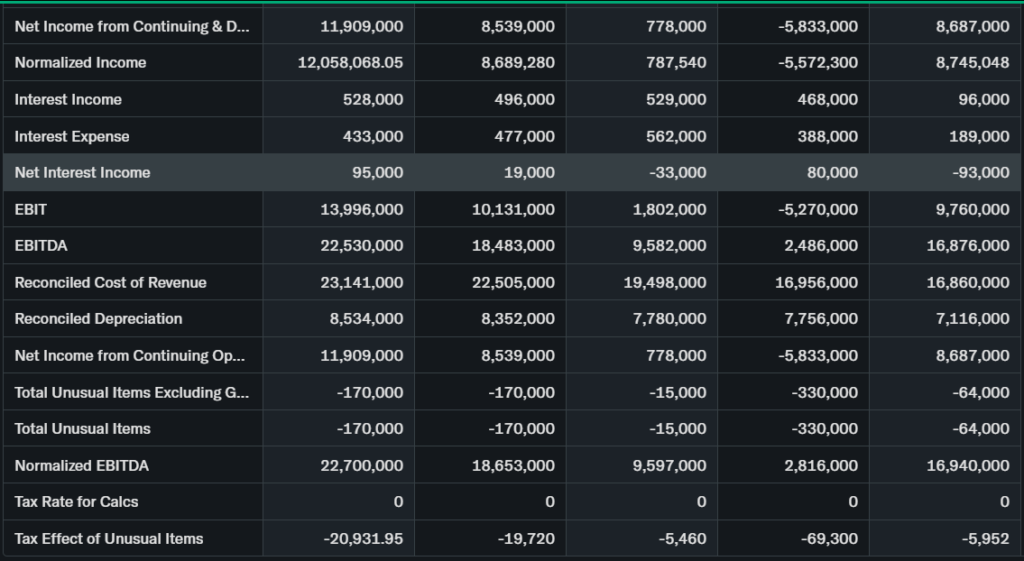This screenshot has height=561, width=1024.
Task: Select the Net Interest Income row label
Action: click(82, 173)
